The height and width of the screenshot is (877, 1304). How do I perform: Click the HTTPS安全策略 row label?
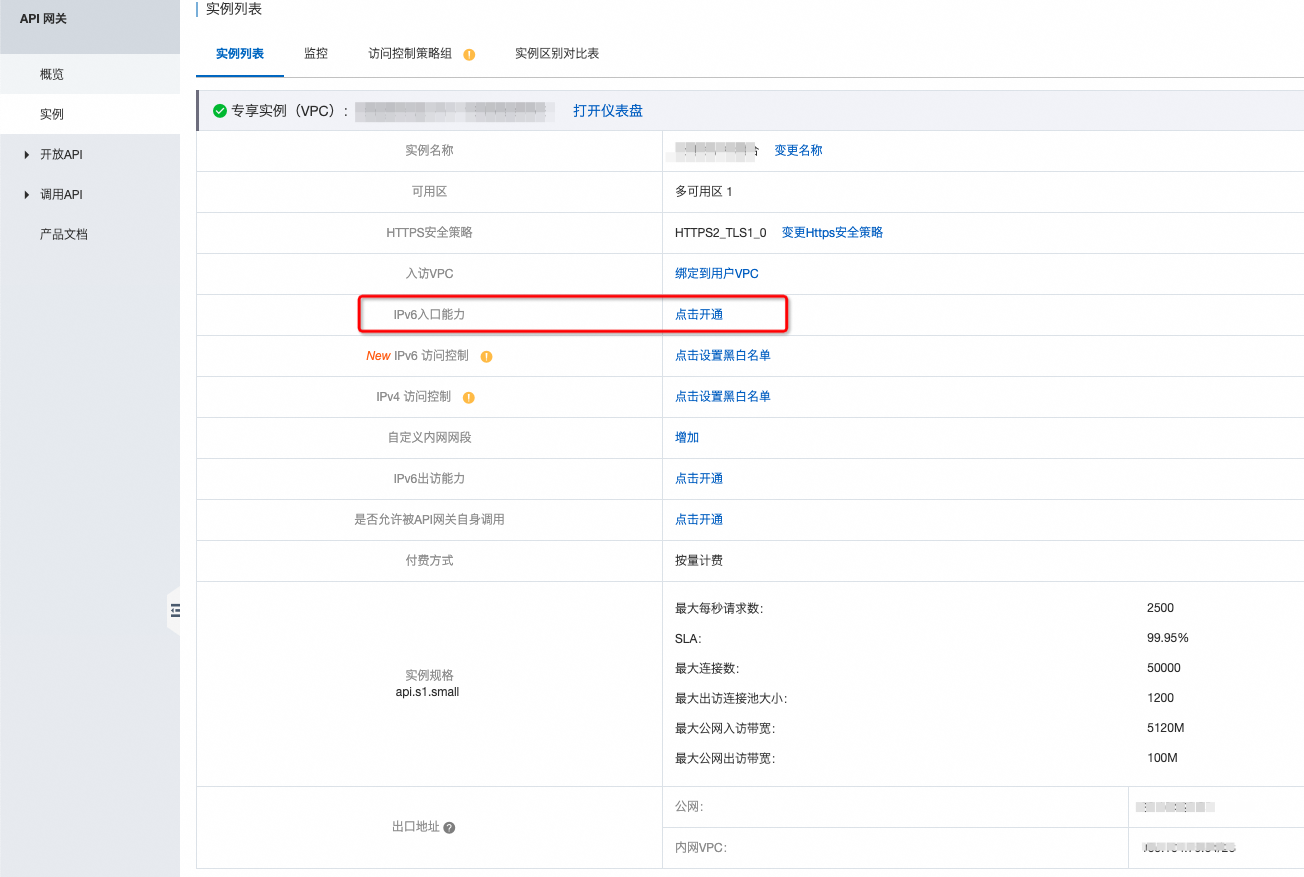tap(429, 232)
